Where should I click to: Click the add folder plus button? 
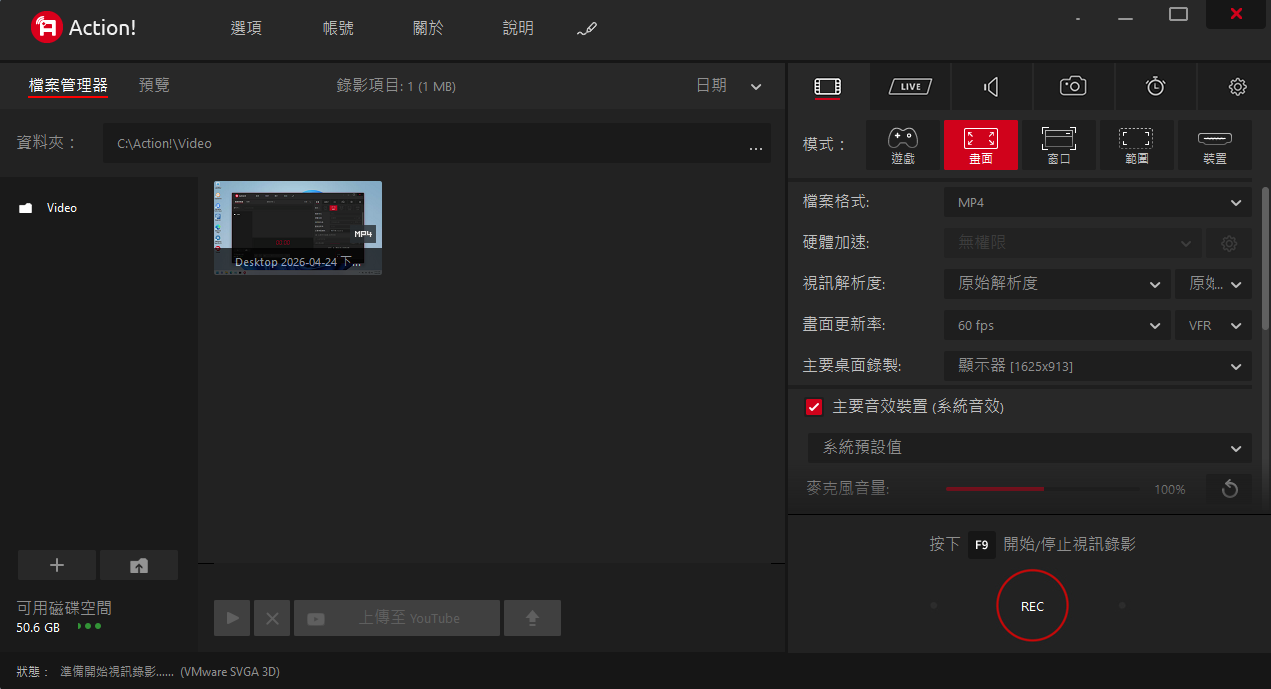click(57, 565)
